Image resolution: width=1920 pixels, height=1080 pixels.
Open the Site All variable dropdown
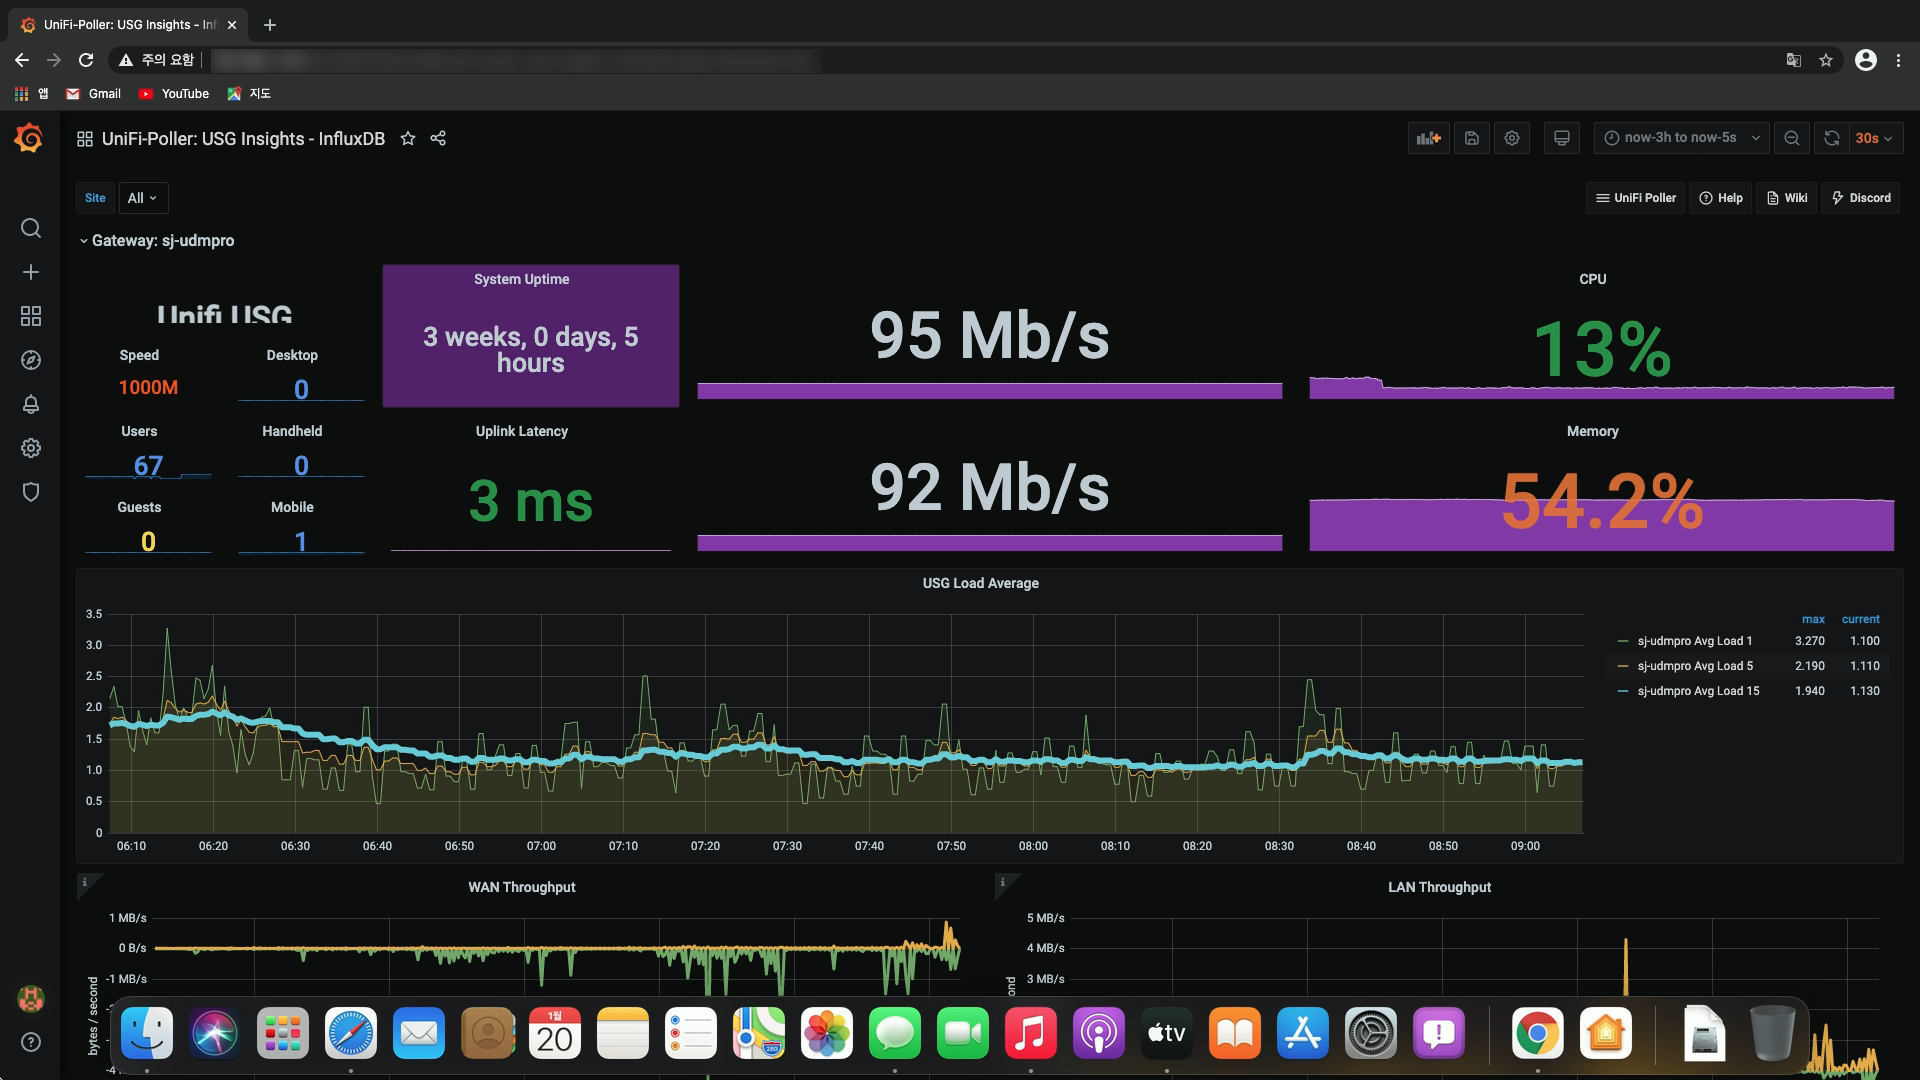coord(142,198)
